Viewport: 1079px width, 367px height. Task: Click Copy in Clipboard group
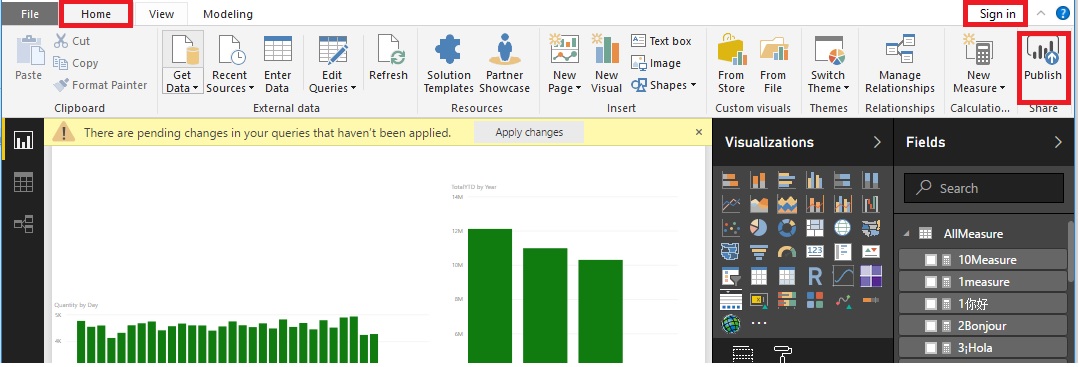point(76,63)
